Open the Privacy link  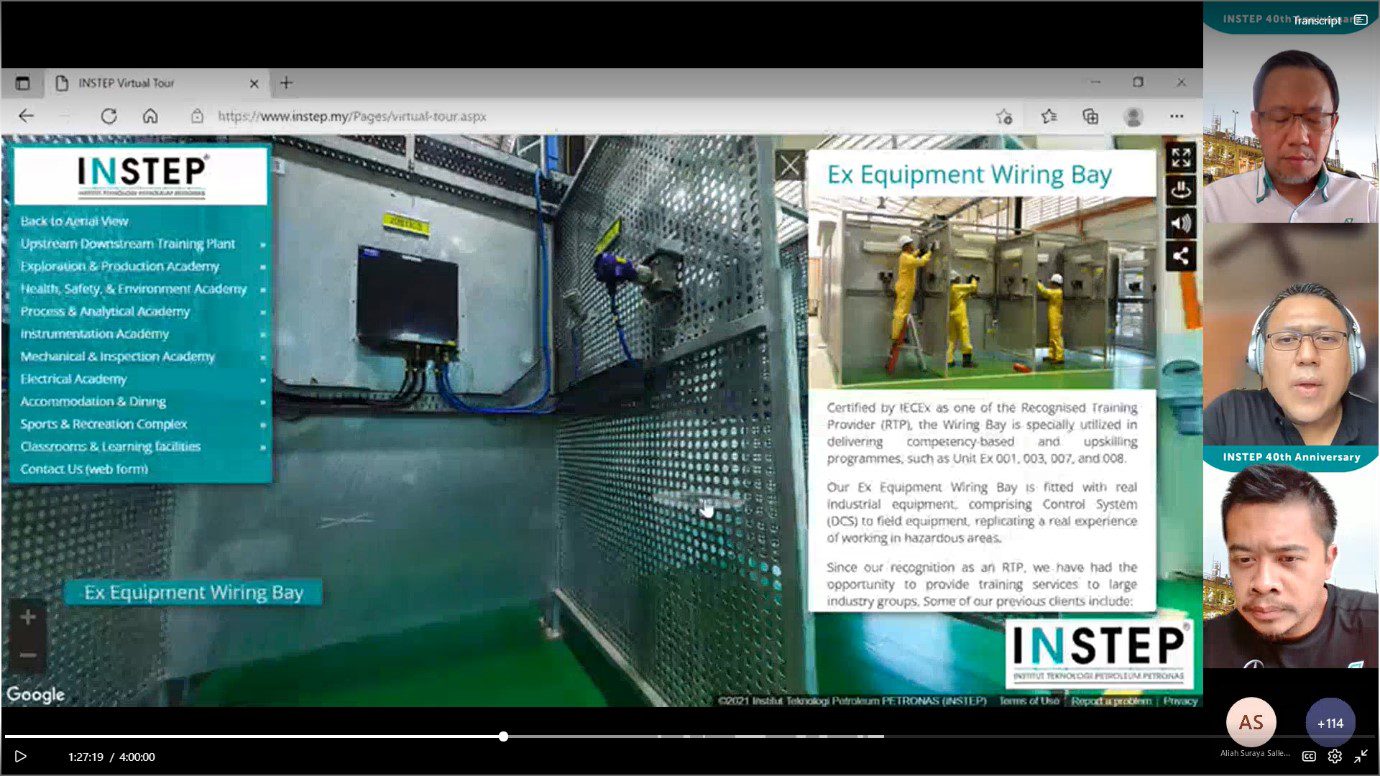1180,701
